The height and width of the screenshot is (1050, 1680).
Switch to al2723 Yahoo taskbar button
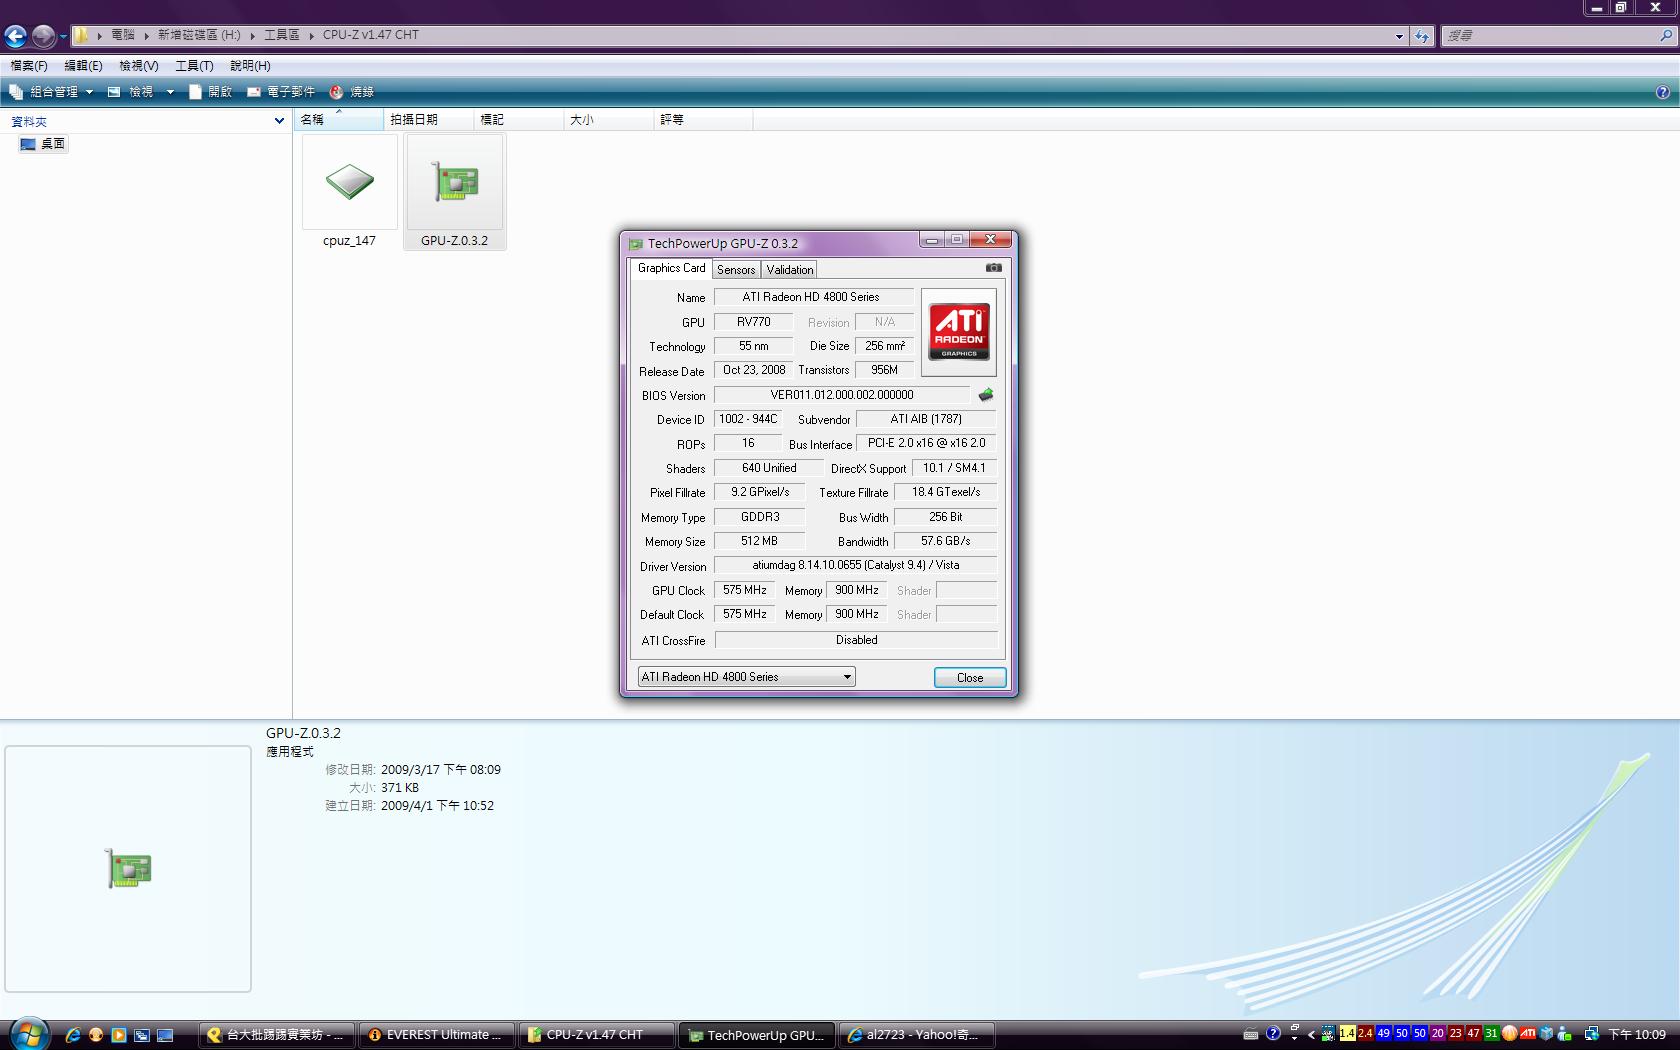917,1035
